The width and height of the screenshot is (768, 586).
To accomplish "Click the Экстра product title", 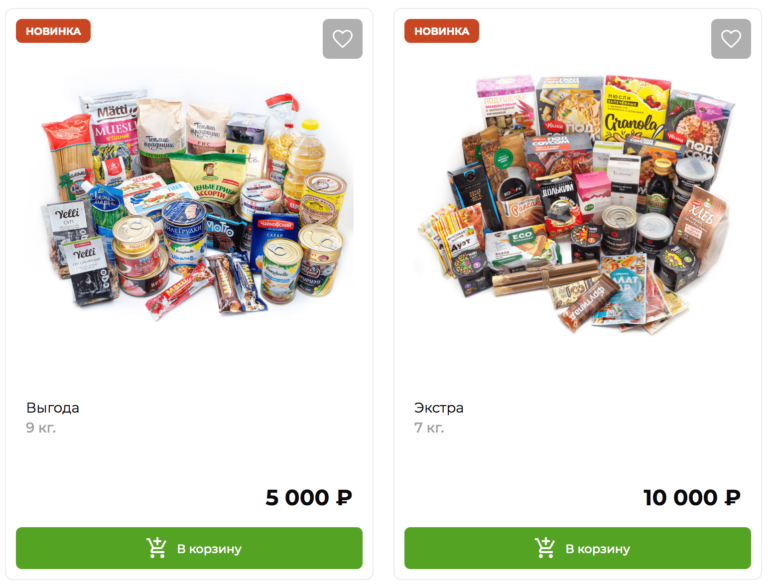I will 439,408.
